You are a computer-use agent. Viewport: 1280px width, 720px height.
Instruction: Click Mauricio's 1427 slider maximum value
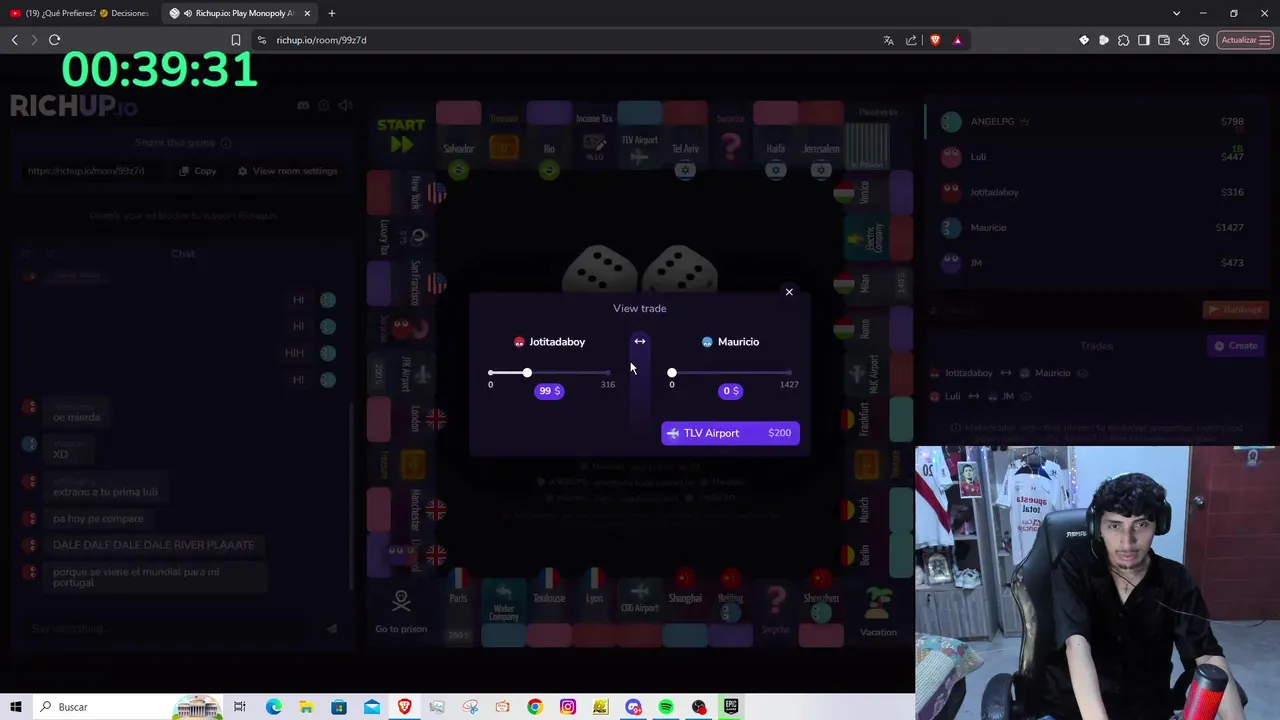[x=789, y=385]
